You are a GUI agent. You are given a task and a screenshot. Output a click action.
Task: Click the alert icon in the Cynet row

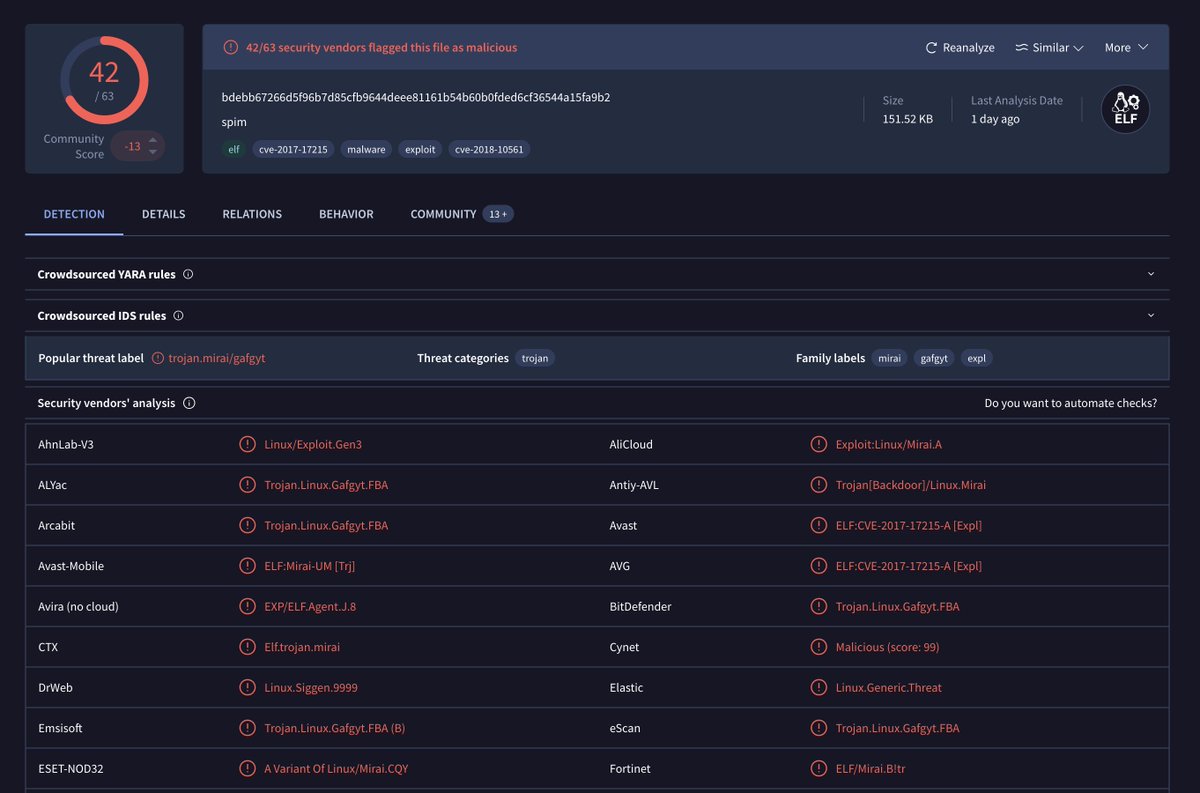(x=819, y=647)
